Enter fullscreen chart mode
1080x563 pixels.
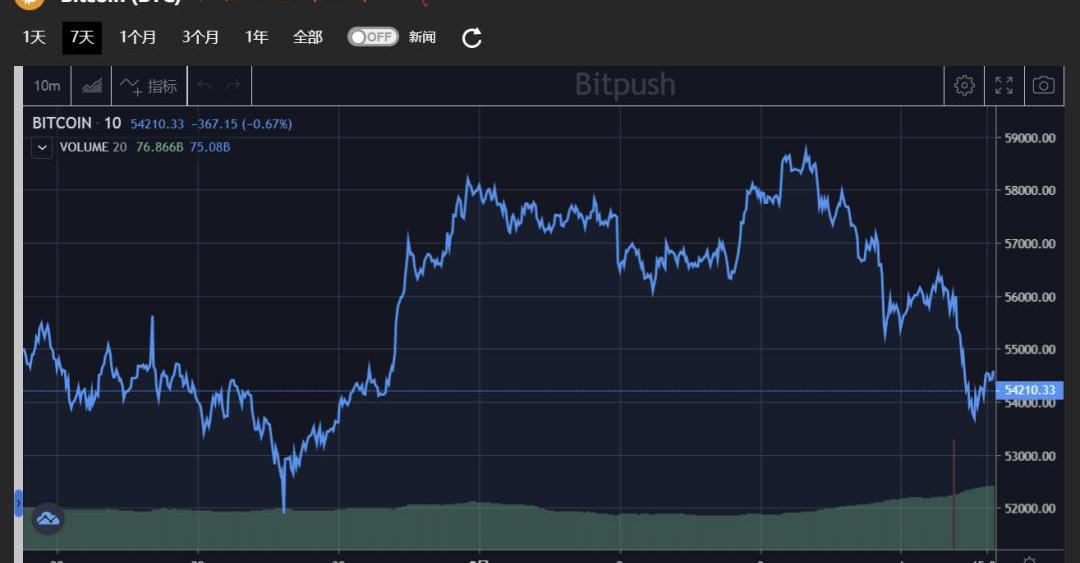(1003, 86)
